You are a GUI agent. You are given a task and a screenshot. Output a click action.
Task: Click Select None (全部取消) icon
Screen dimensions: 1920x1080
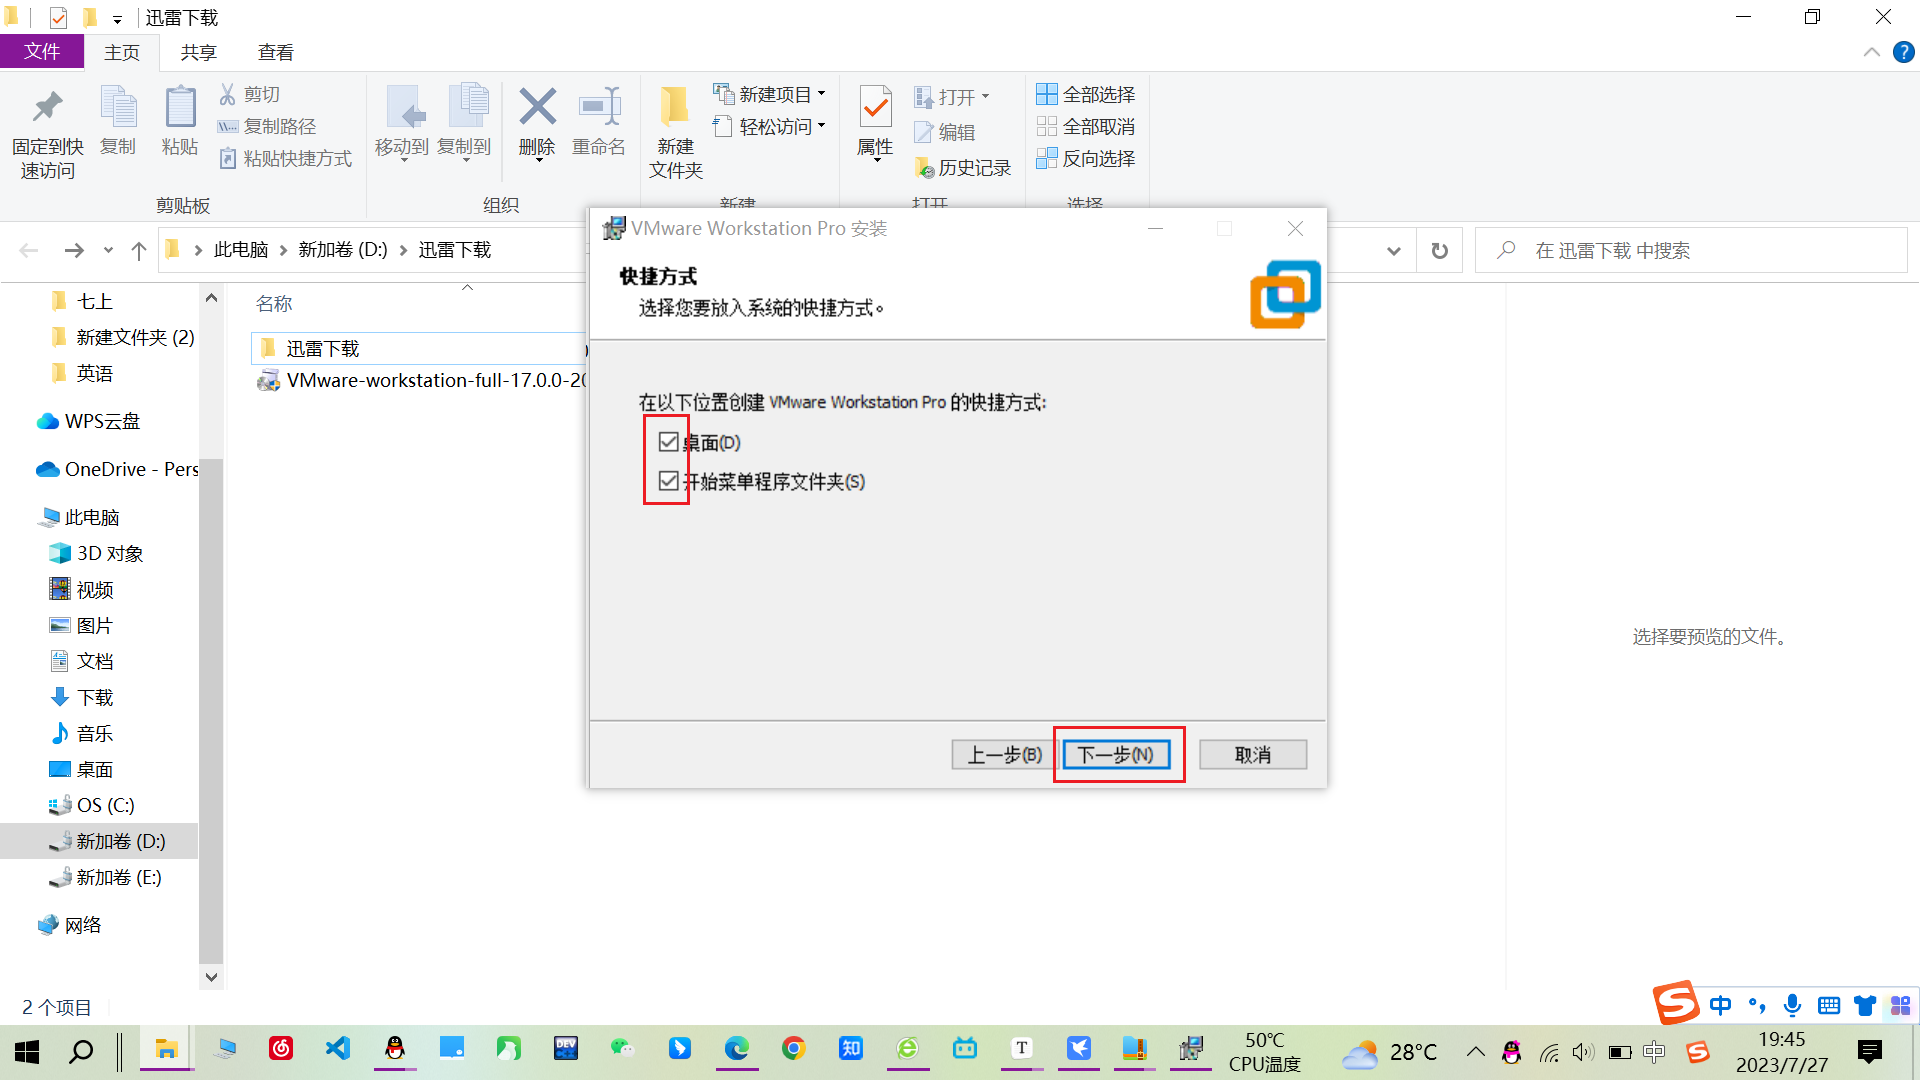coord(1046,126)
